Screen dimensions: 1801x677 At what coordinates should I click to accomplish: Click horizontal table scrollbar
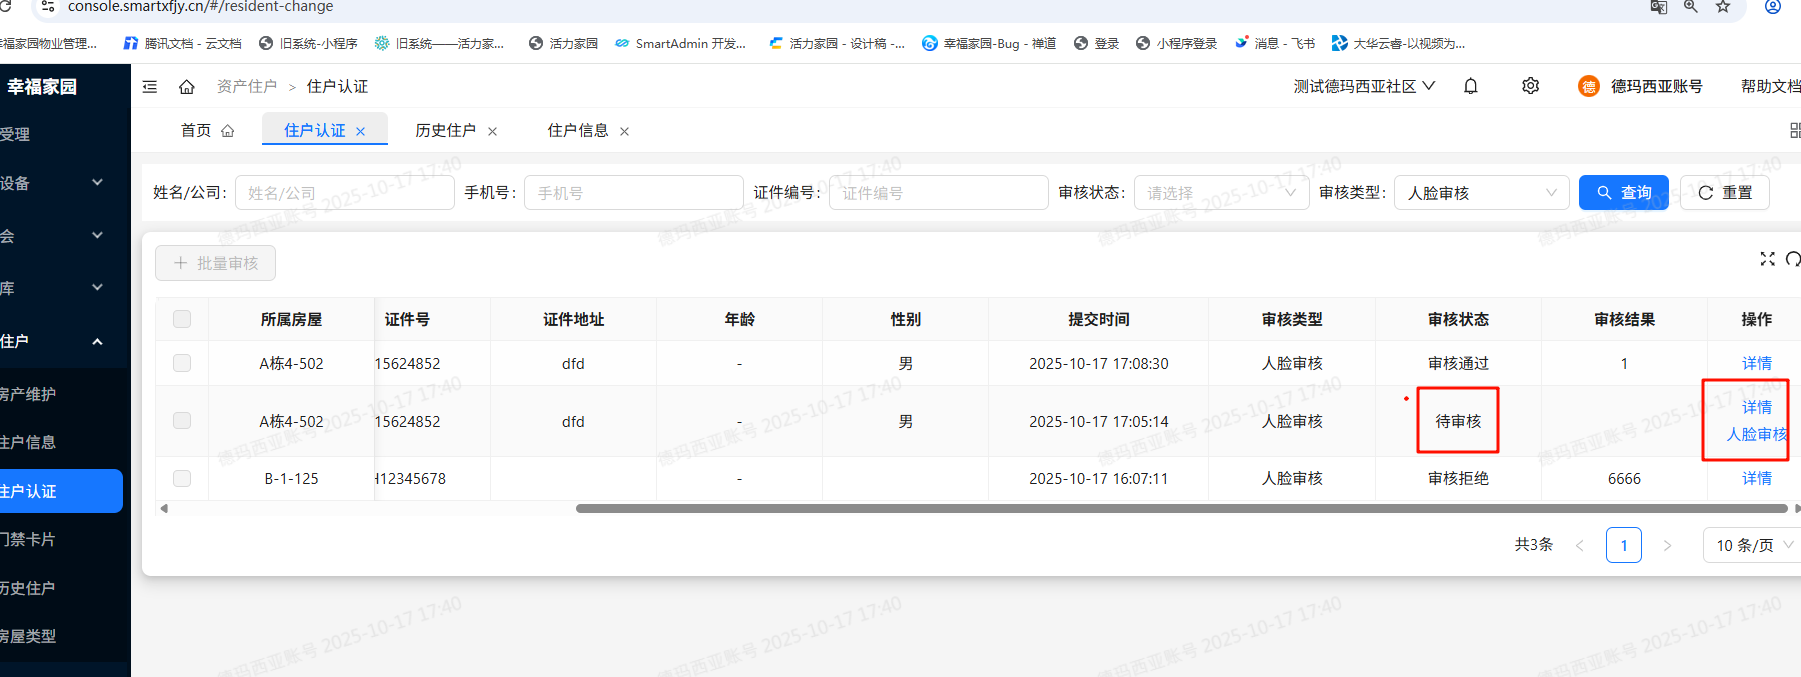point(1181,508)
